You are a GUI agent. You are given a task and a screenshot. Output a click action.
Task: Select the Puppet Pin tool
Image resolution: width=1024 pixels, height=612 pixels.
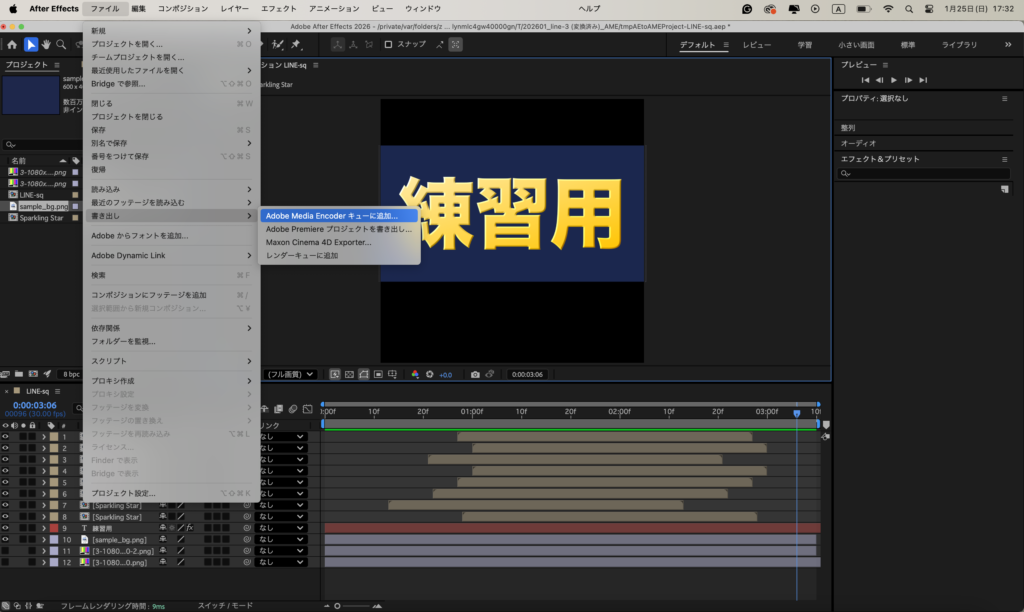(296, 45)
